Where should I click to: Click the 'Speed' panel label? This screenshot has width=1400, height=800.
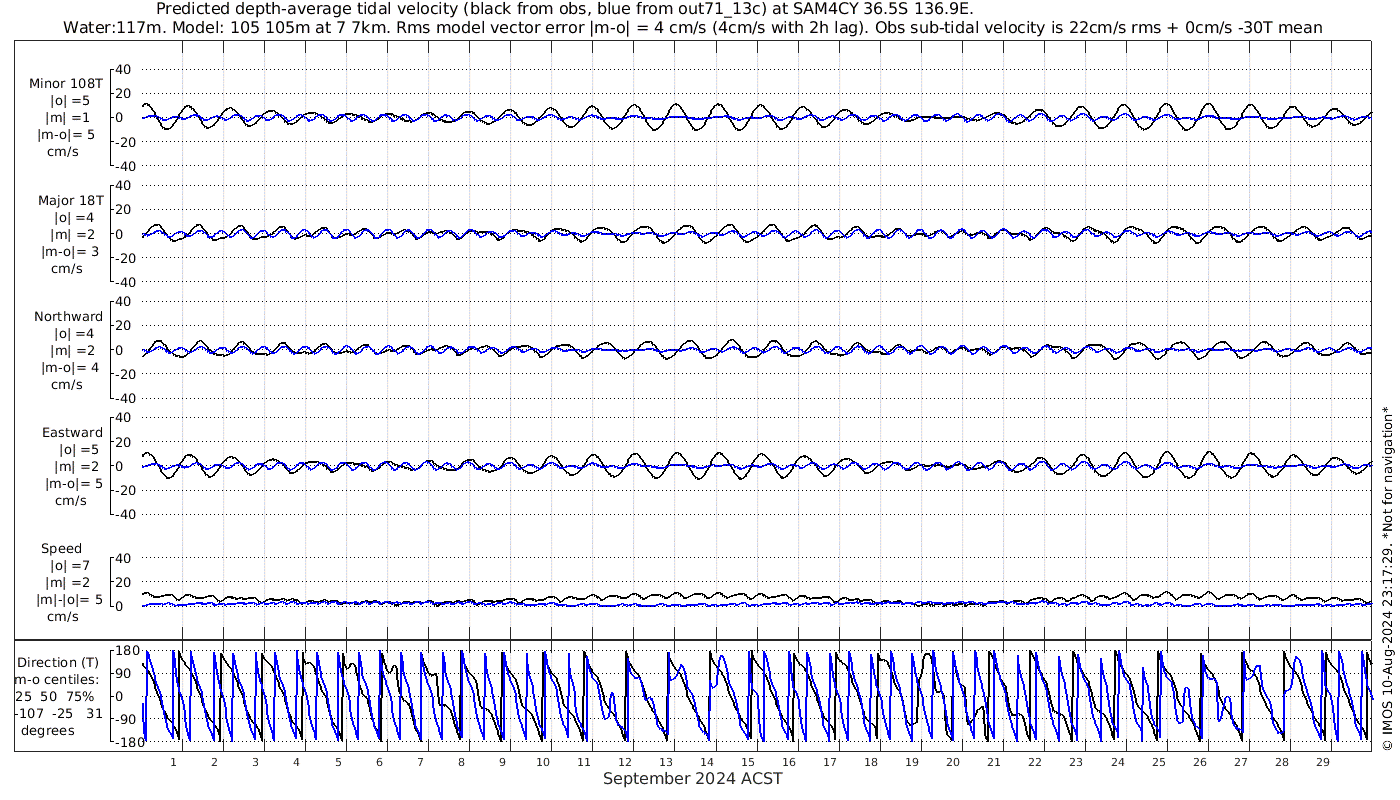(x=61, y=549)
